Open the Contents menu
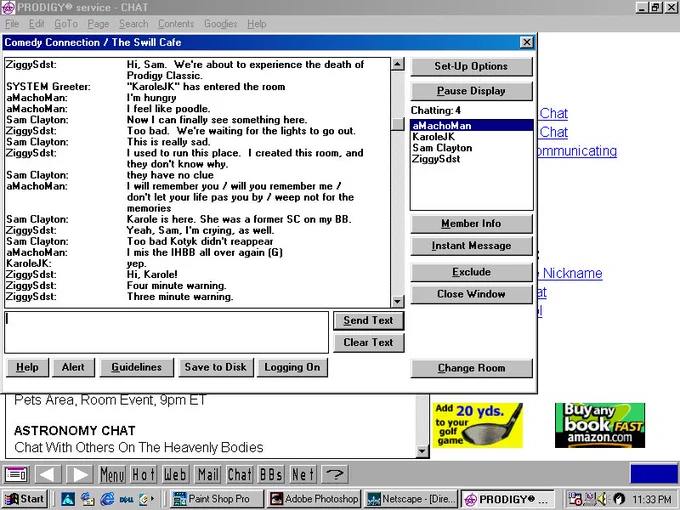Image resolution: width=680 pixels, height=510 pixels. click(x=176, y=24)
